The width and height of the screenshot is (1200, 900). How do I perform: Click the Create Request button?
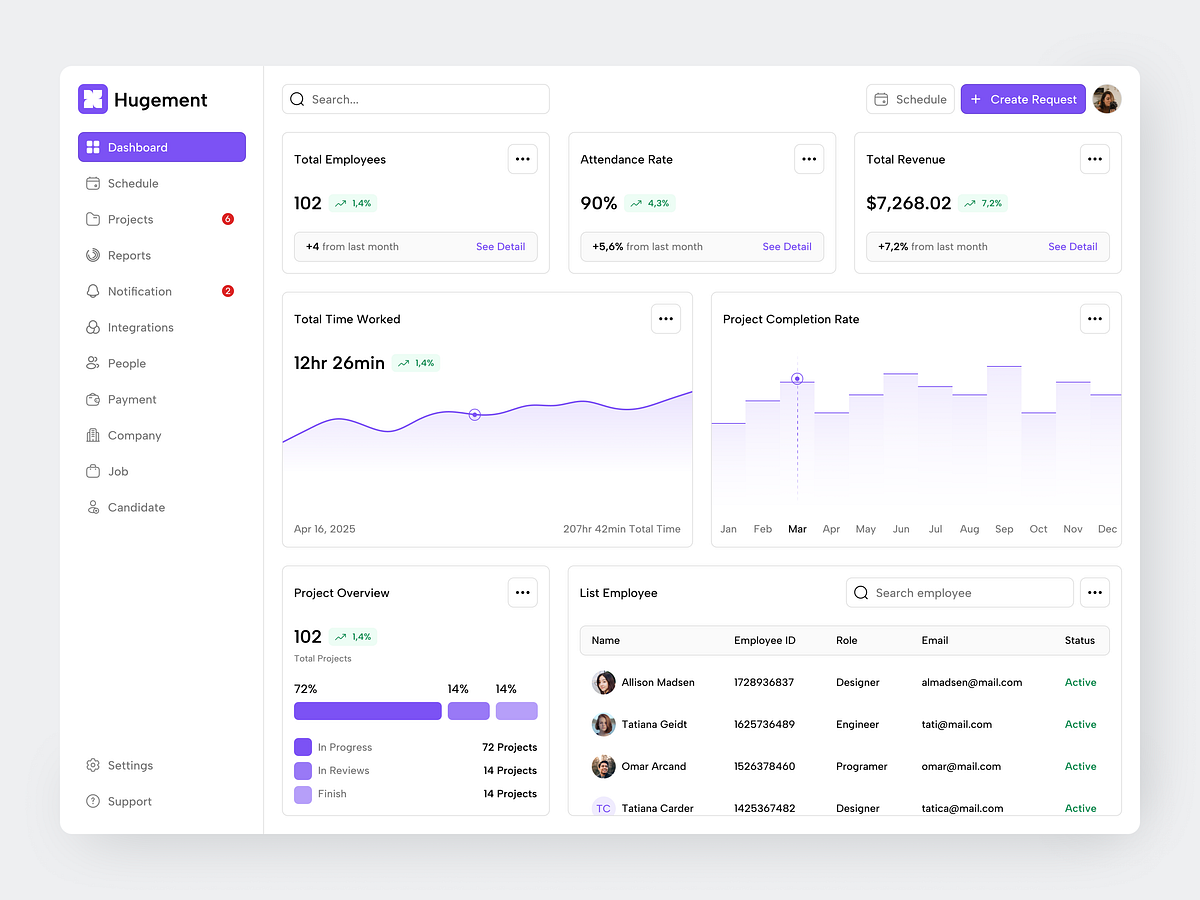click(x=1022, y=99)
